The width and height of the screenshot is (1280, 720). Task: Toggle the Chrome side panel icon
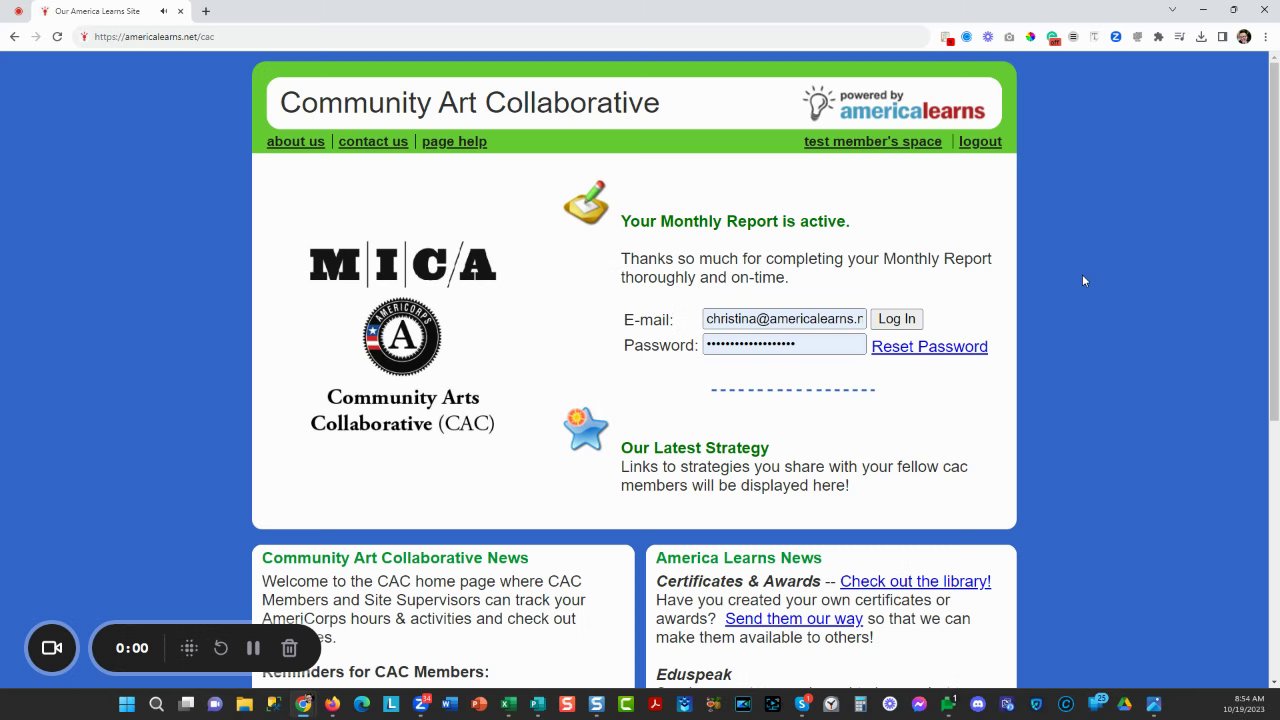click(x=1222, y=37)
